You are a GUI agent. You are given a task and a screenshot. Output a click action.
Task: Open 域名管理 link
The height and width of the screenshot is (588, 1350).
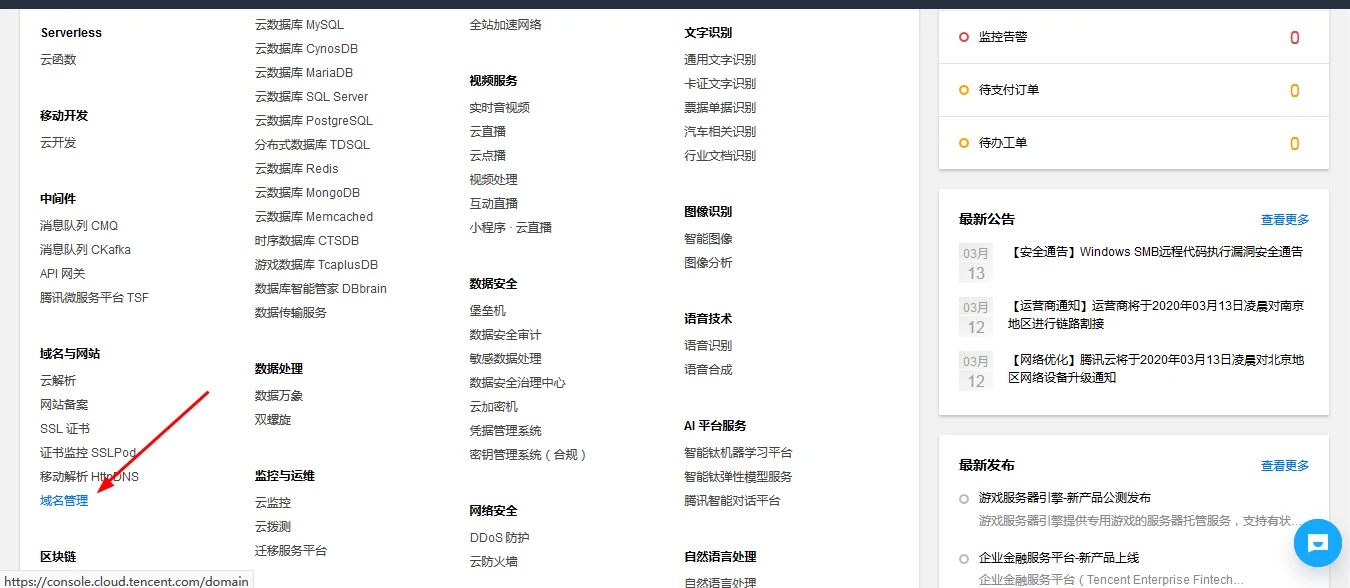click(x=64, y=501)
